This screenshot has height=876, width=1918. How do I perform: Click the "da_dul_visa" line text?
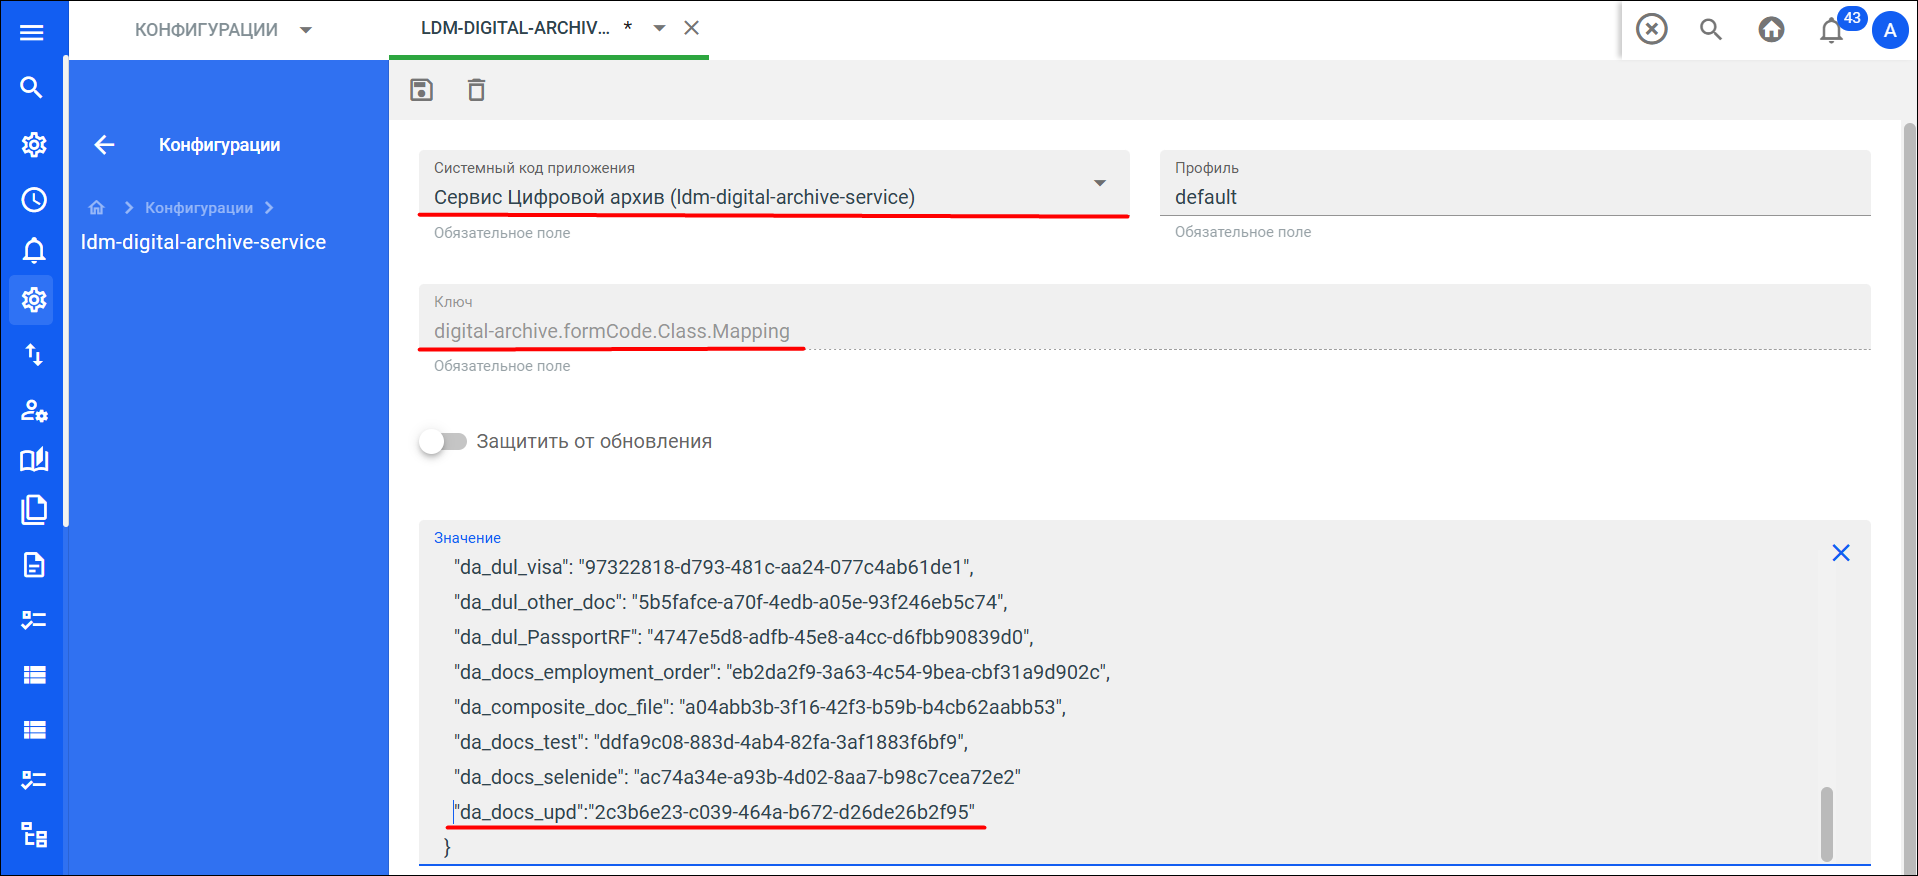tap(714, 567)
